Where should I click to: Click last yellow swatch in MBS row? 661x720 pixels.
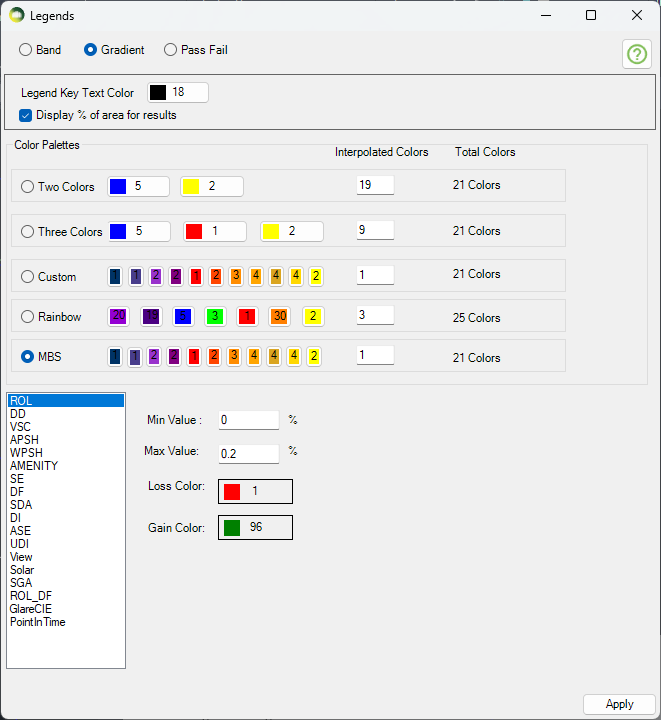pyautogui.click(x=314, y=356)
